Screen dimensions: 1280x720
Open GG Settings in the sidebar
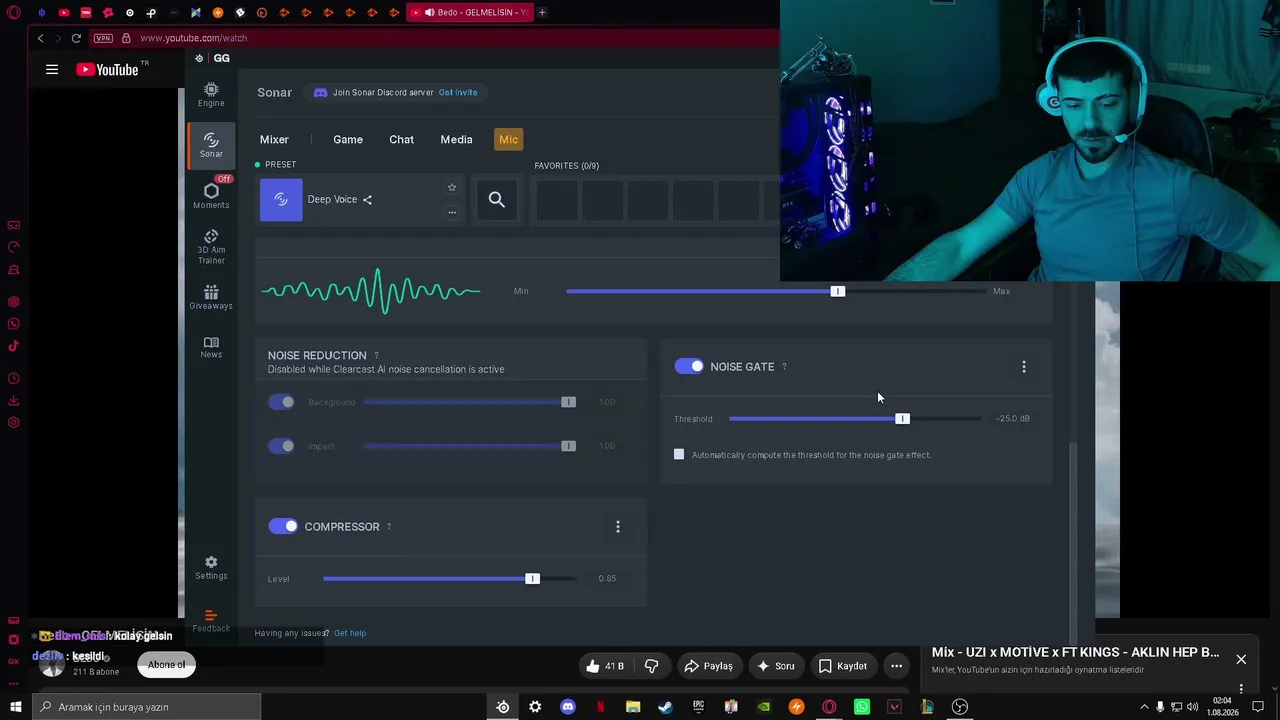coord(211,567)
